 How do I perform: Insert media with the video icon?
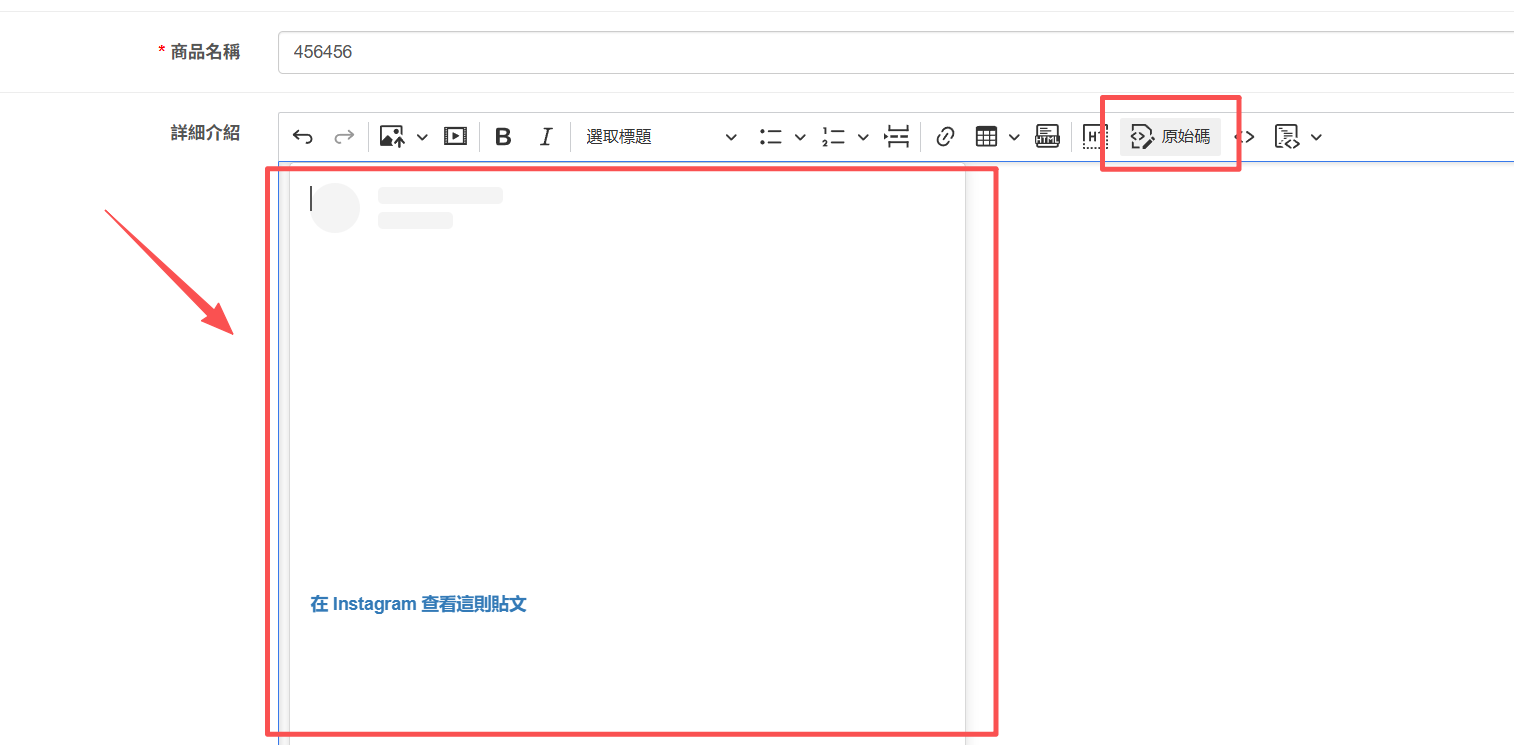click(x=455, y=137)
